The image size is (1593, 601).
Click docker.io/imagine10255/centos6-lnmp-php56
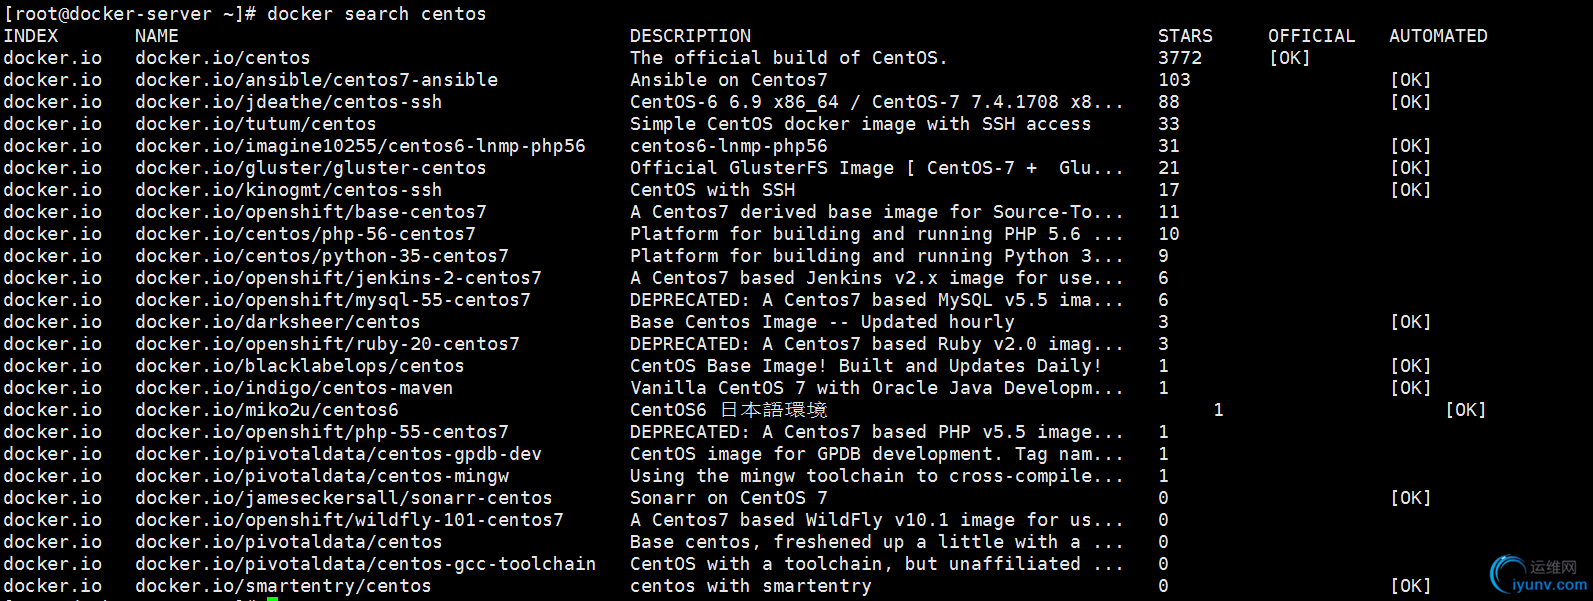pos(361,146)
